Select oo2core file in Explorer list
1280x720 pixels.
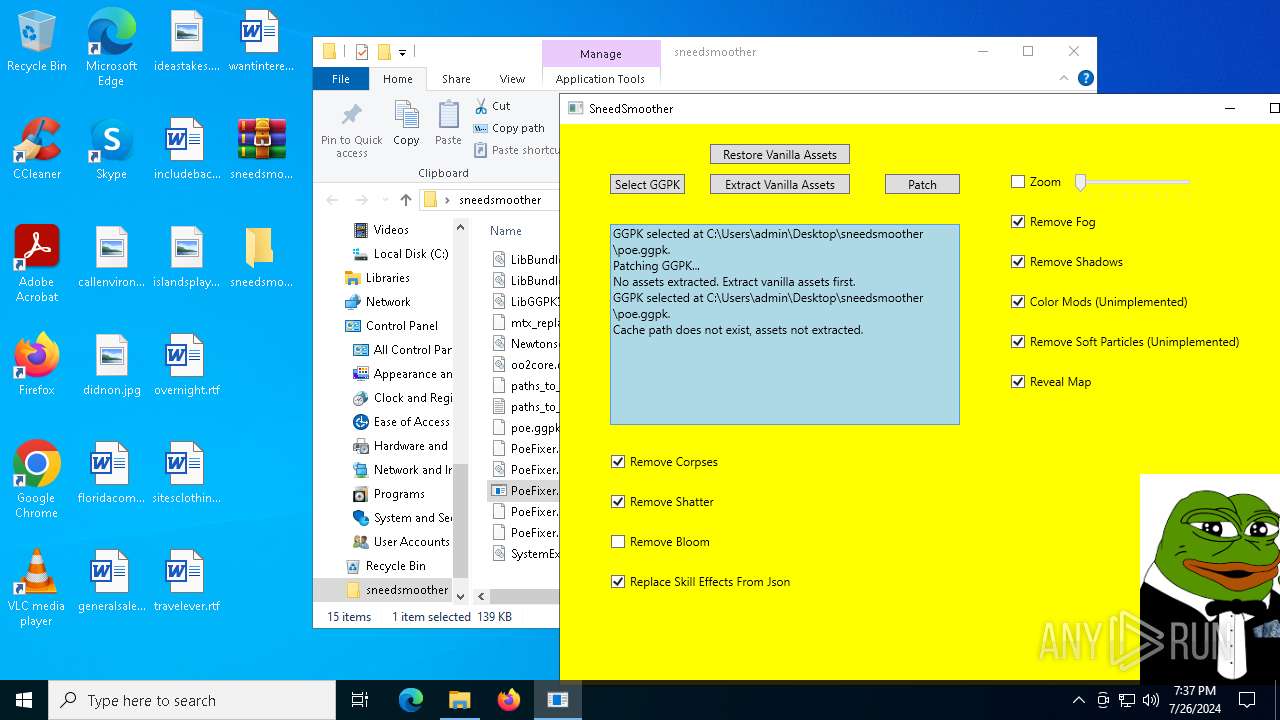(526, 365)
